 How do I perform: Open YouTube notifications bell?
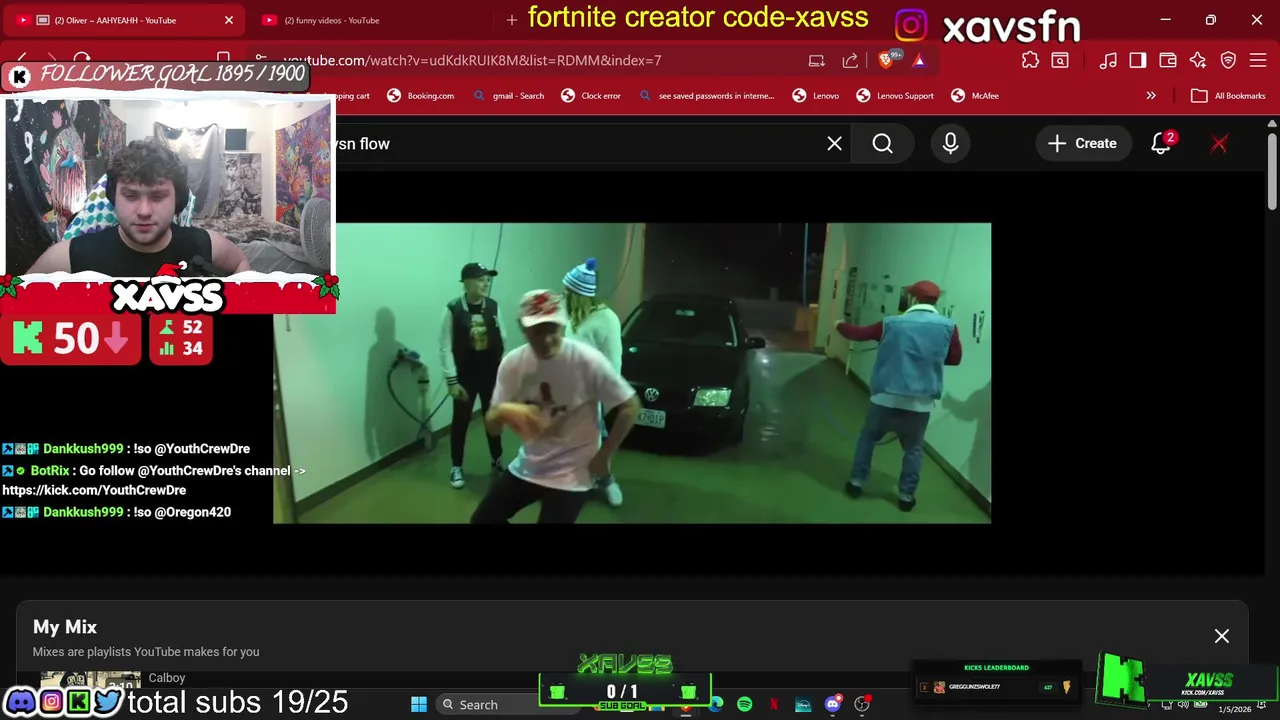[x=1161, y=144]
